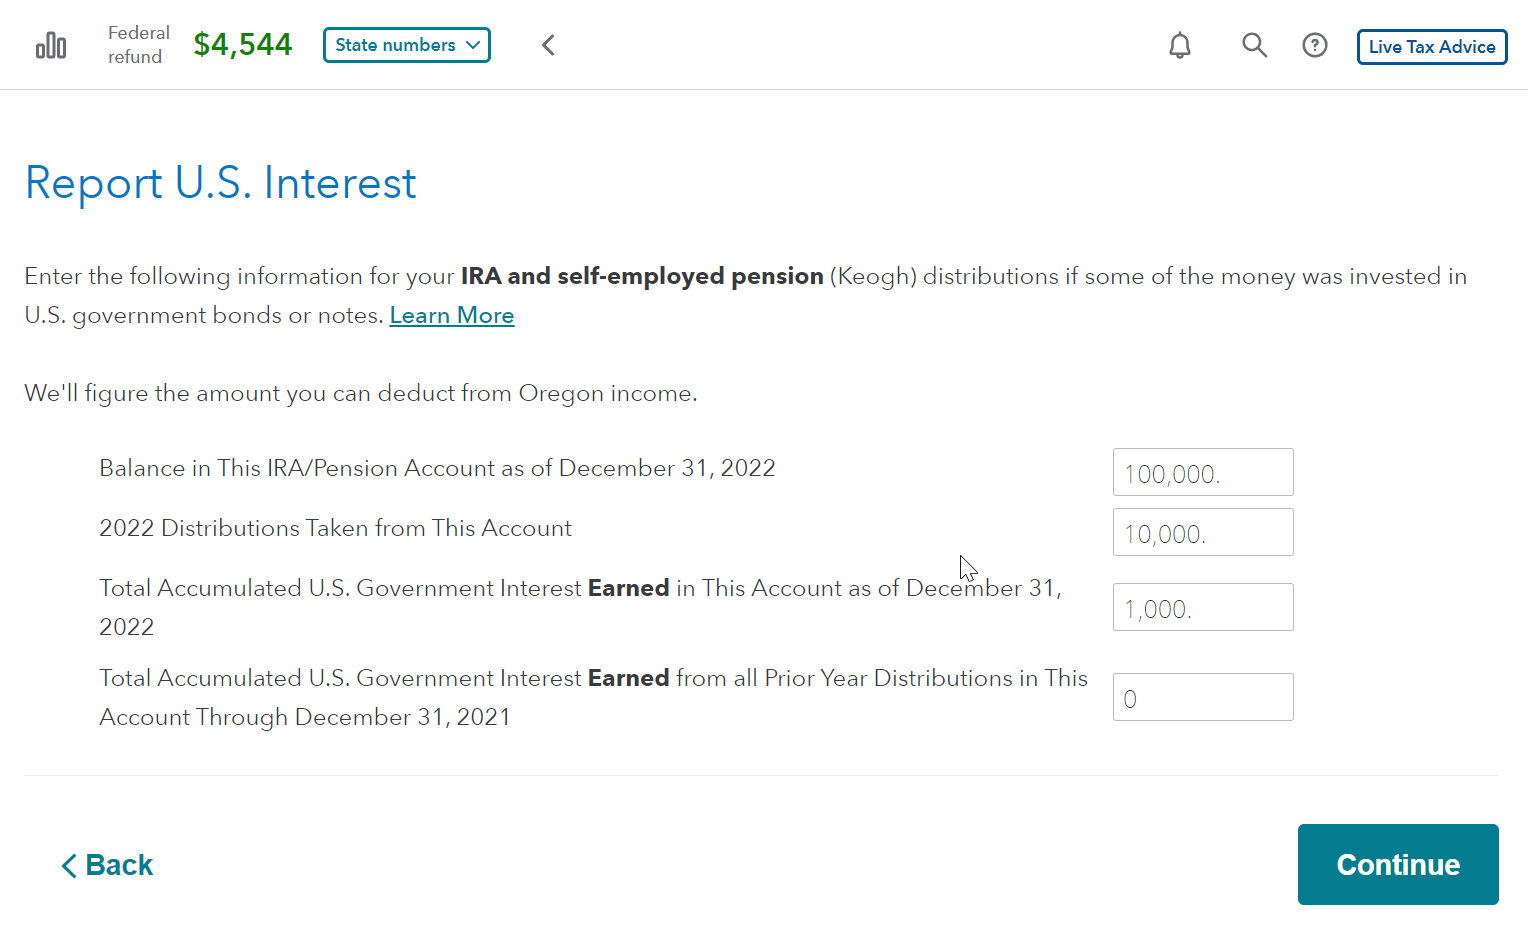This screenshot has height=933, width=1528.
Task: Follow the Learn More link
Action: pos(452,315)
